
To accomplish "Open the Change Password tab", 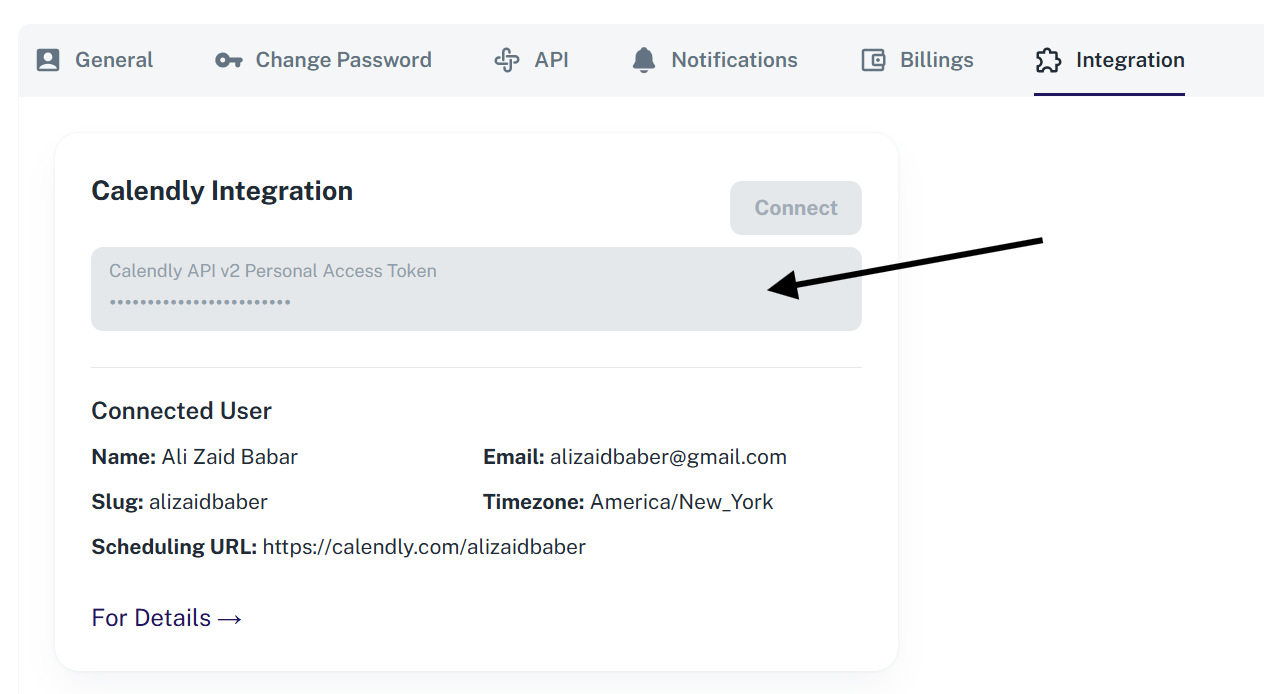I will point(343,60).
